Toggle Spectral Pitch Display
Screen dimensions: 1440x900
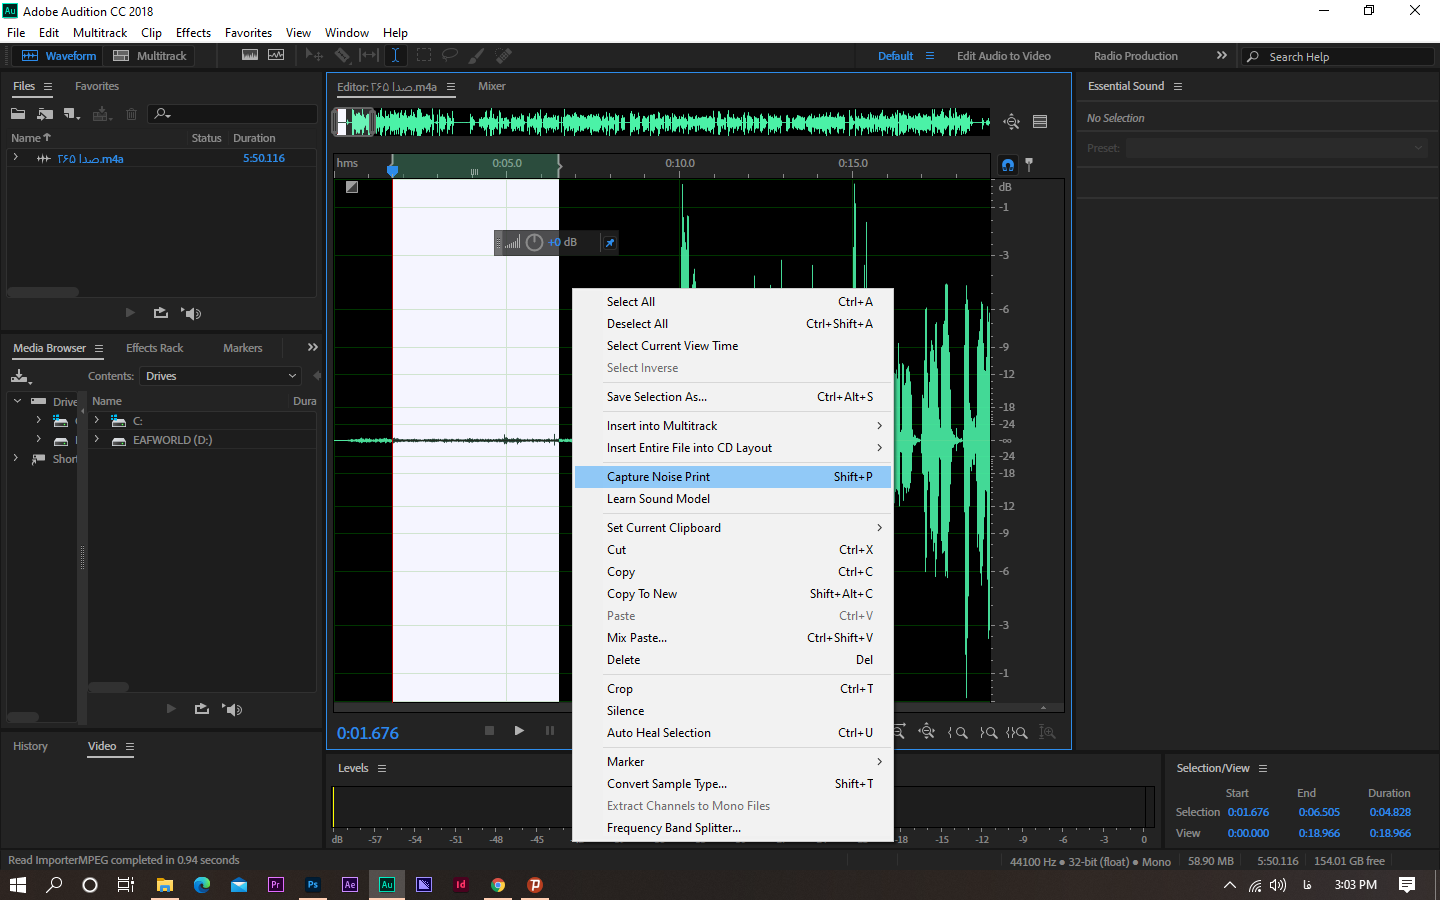tap(276, 56)
